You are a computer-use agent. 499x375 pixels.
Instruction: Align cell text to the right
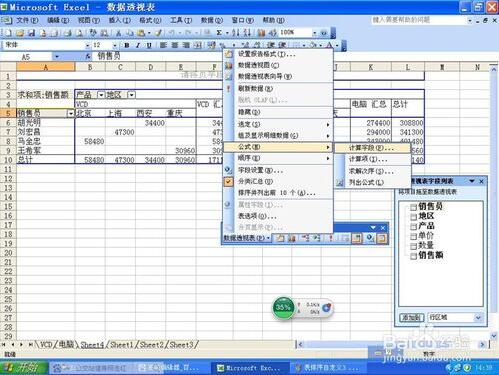[186, 45]
